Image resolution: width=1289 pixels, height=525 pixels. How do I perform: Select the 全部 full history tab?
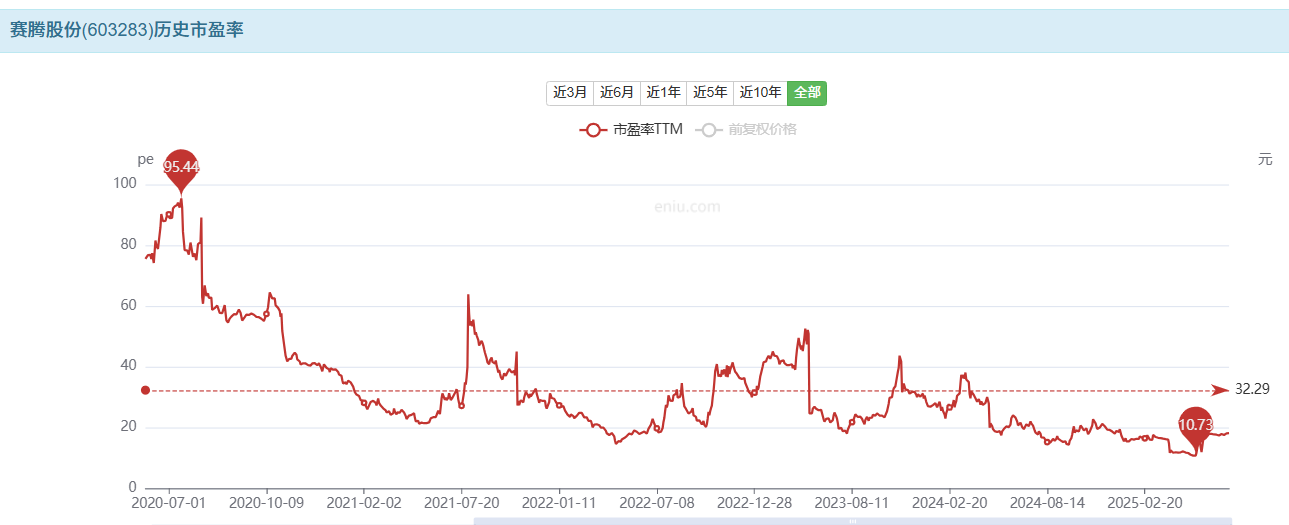click(x=807, y=93)
